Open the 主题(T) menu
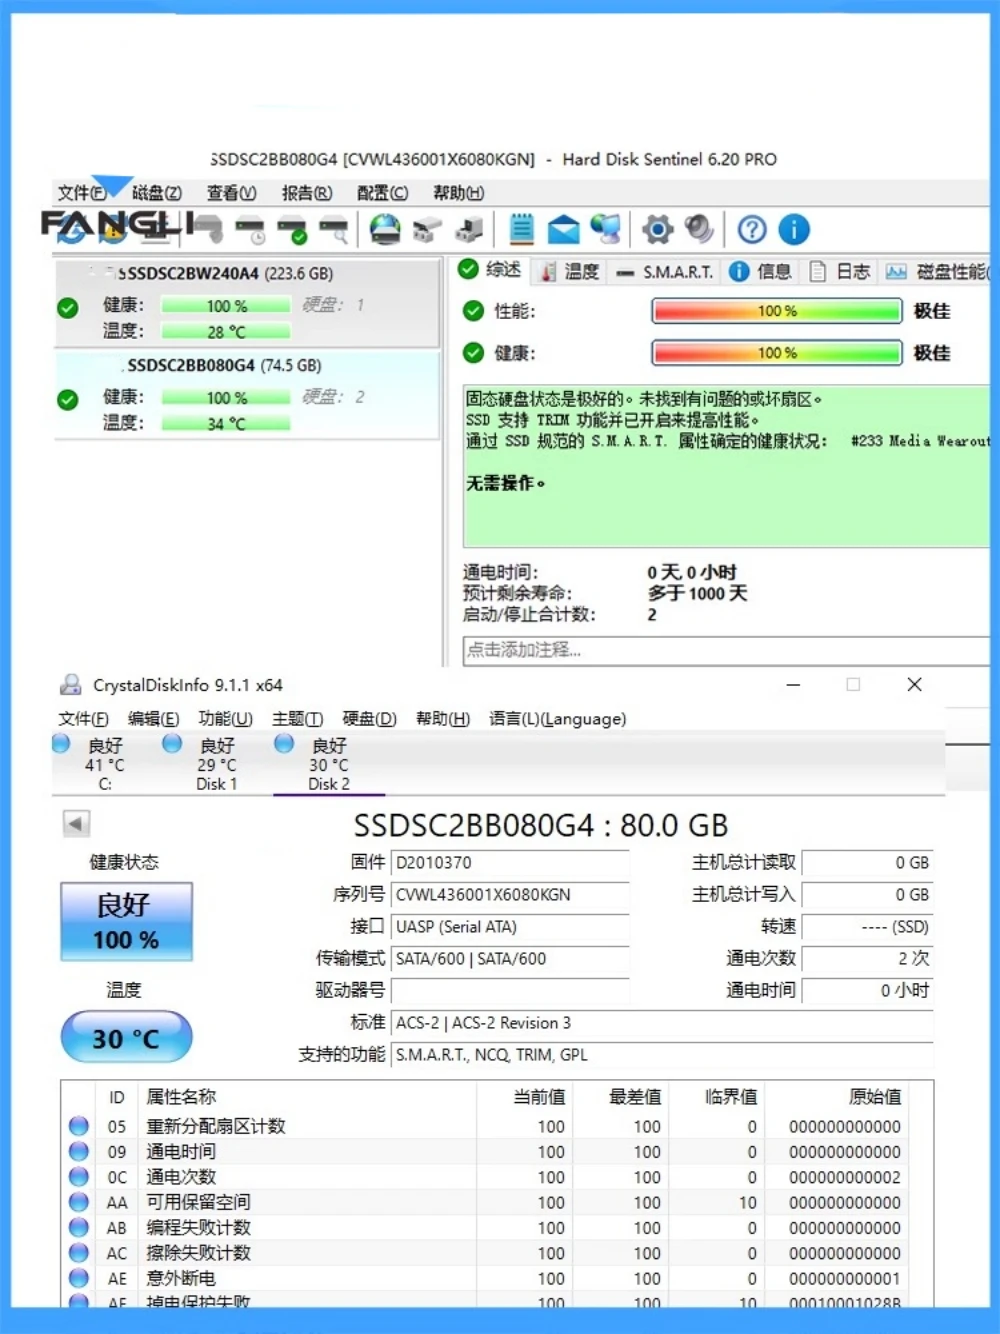This screenshot has width=1000, height=1334. (x=297, y=719)
